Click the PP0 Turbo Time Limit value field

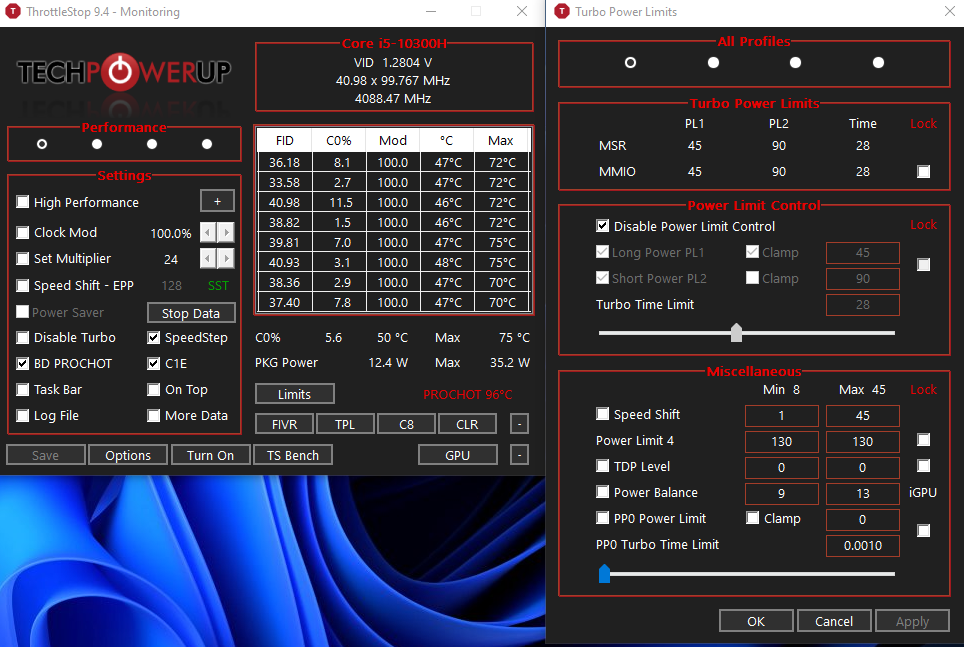(x=863, y=546)
